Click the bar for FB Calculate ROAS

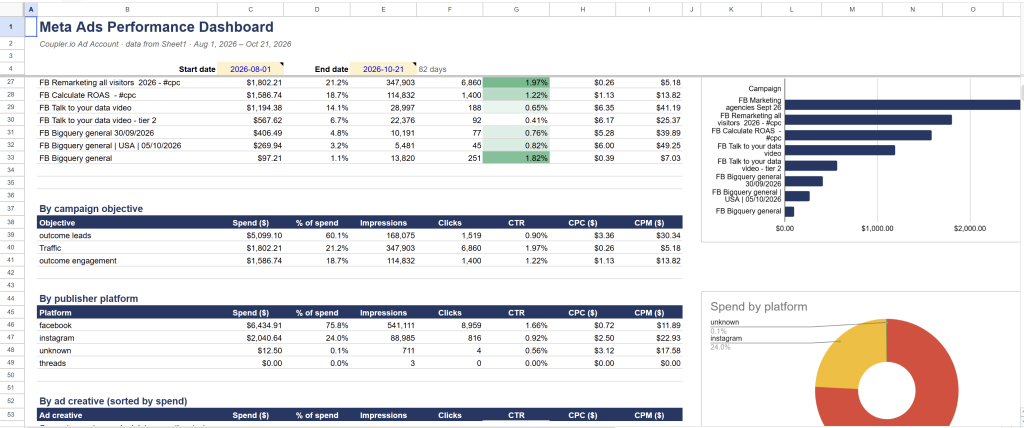tap(858, 135)
